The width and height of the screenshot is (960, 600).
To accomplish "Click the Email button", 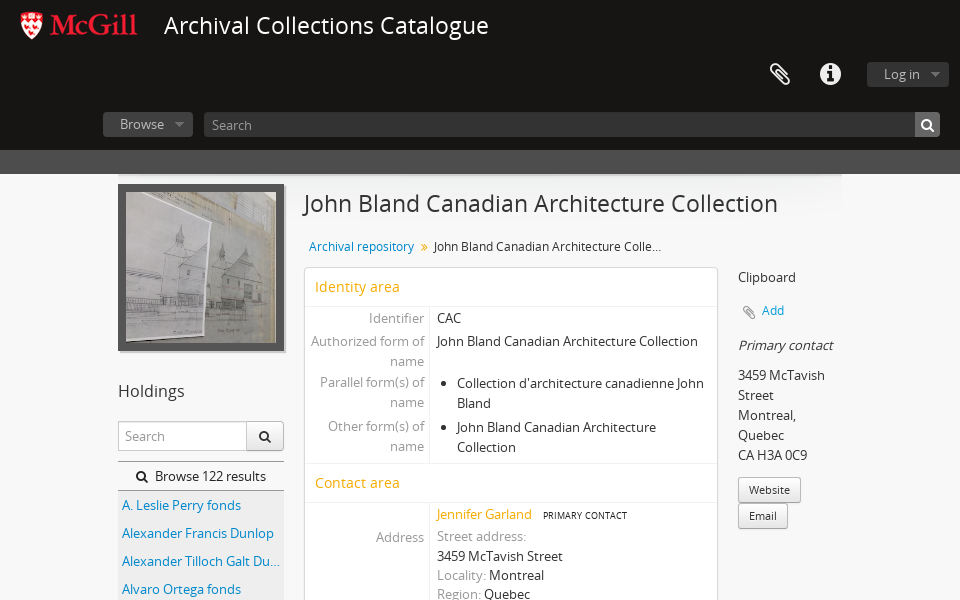I will coord(762,516).
